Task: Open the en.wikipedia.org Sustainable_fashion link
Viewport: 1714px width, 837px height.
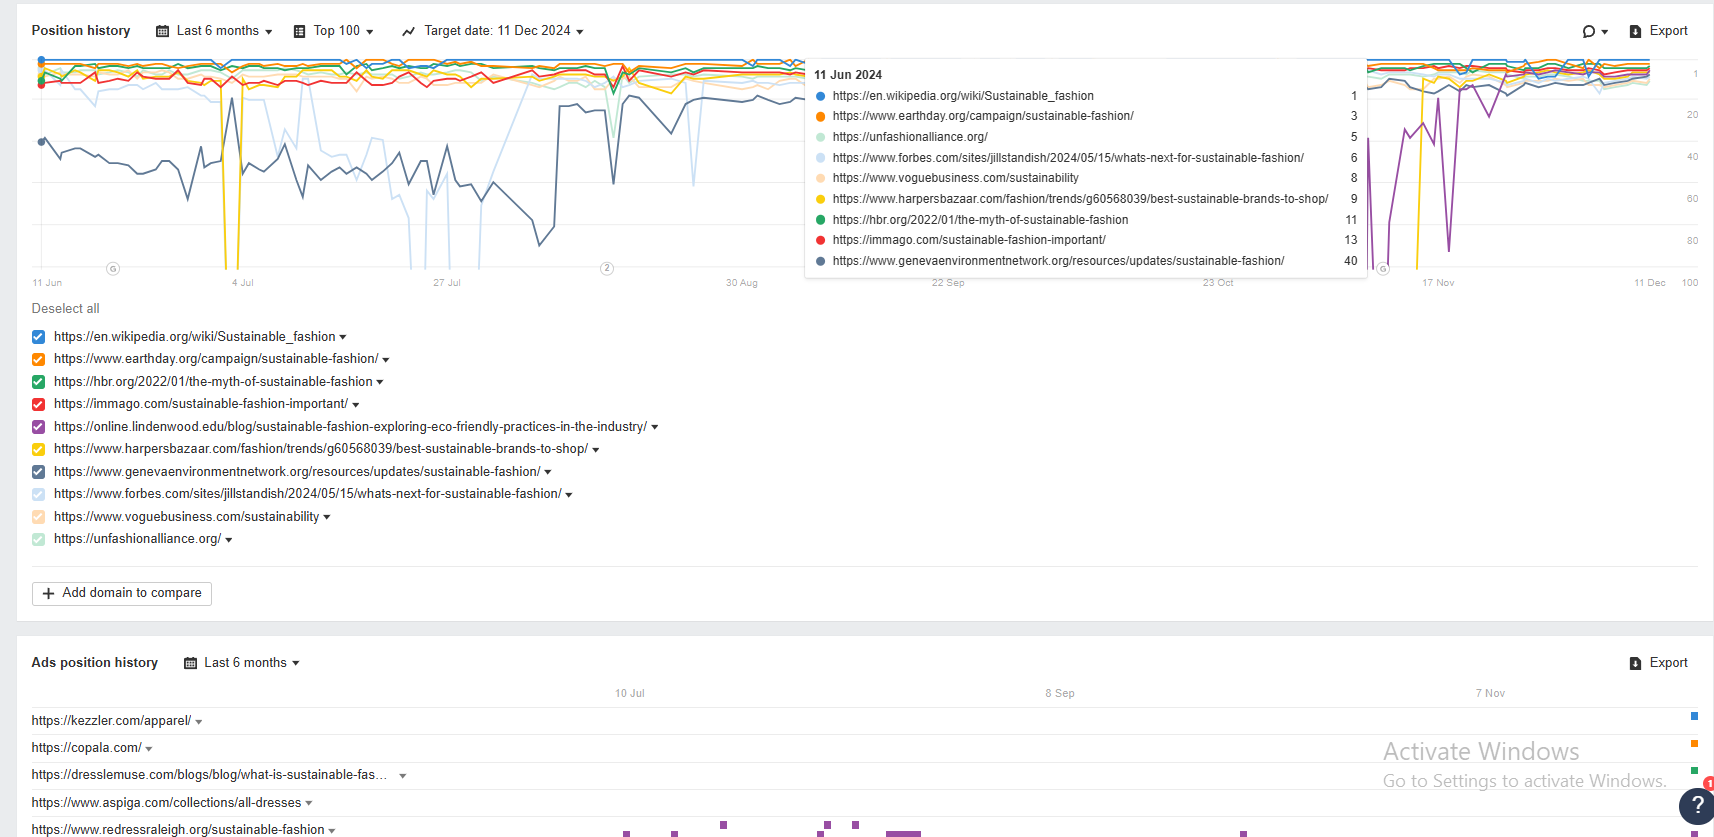Action: coord(195,337)
